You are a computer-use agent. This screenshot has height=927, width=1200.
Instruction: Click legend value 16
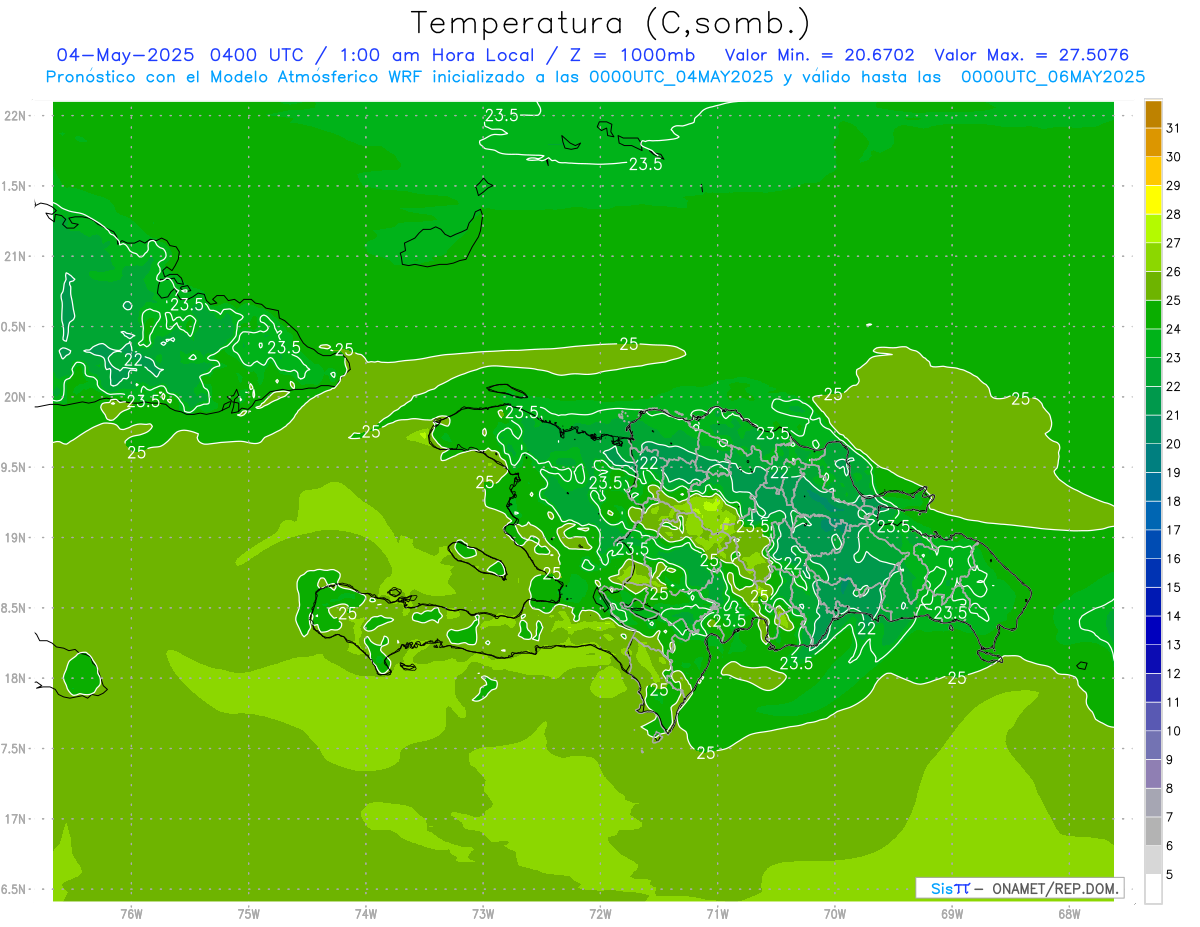1174,559
